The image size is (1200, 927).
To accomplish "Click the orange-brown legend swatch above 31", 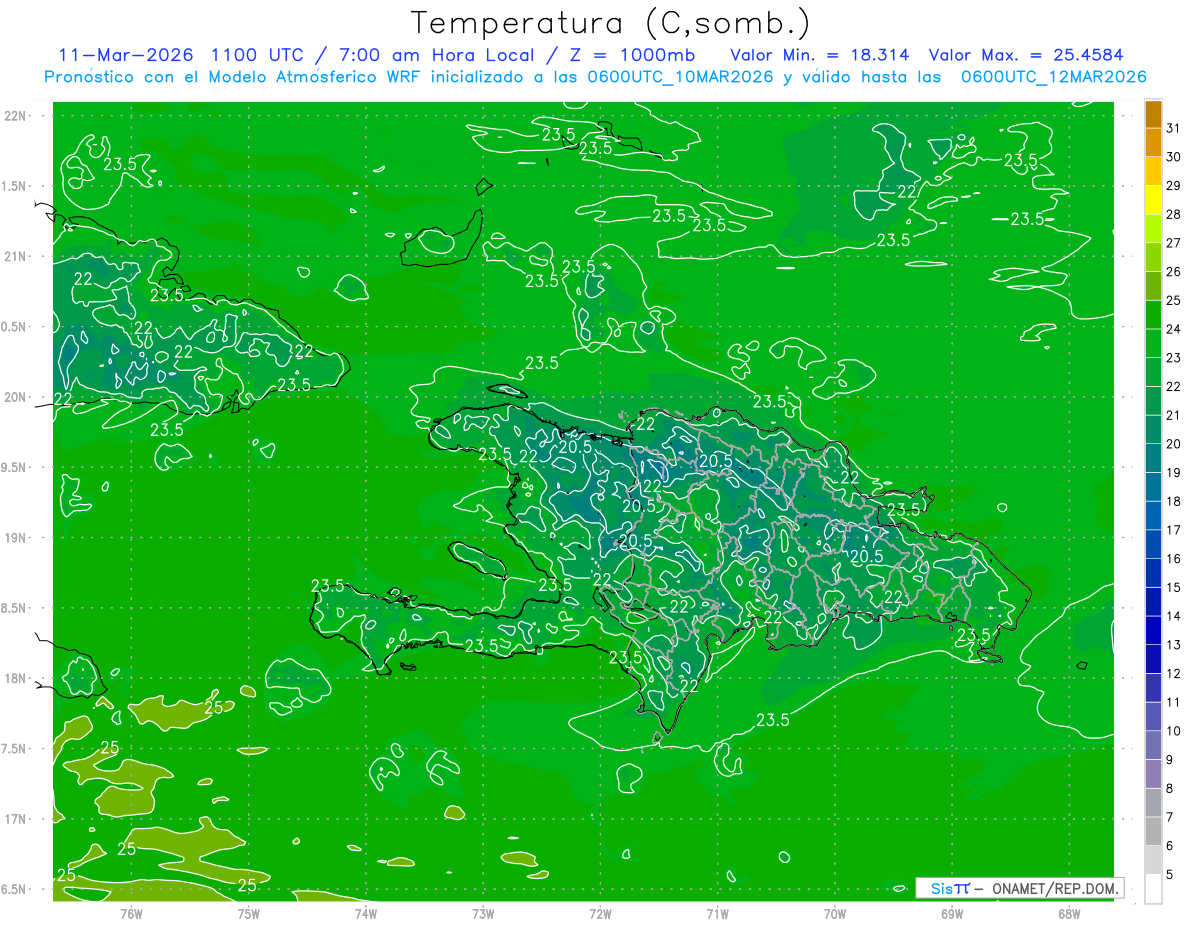I will click(x=1153, y=115).
